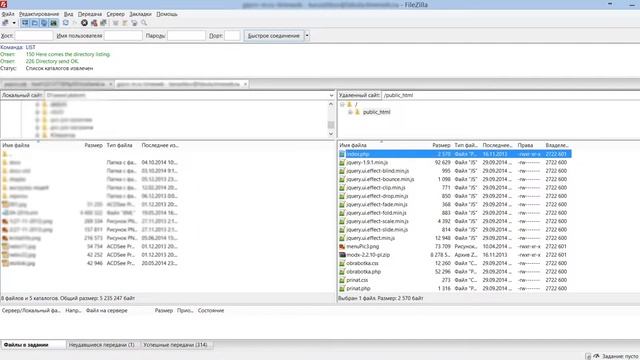The width and height of the screenshot is (640, 360).
Task: Open the quickconnect history dropdown arrow
Action: (307, 36)
